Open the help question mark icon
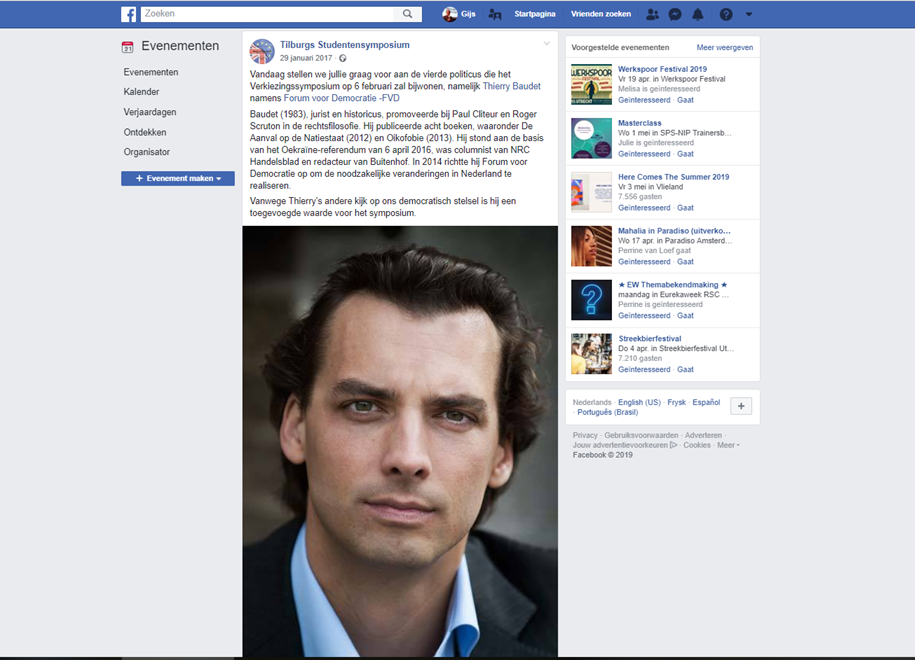 click(x=726, y=14)
